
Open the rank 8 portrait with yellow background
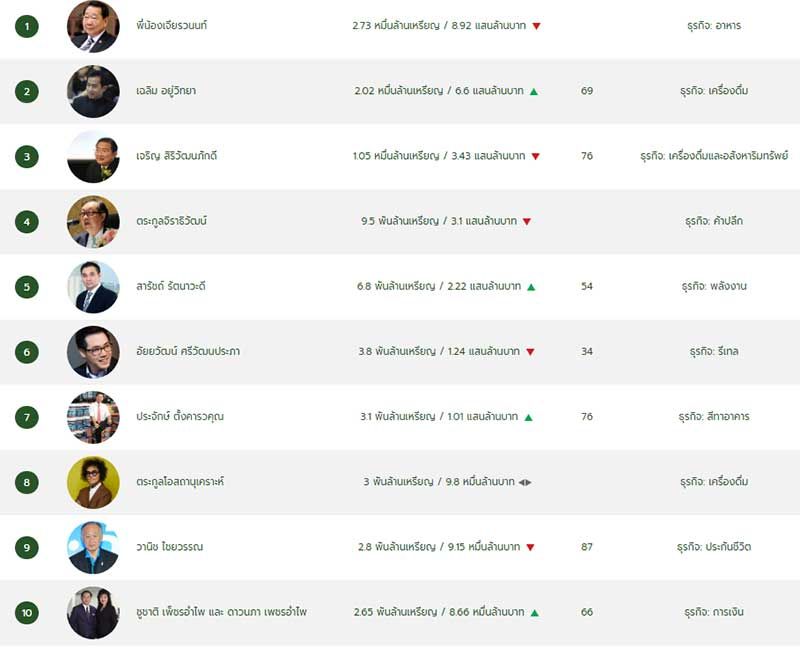tap(93, 482)
